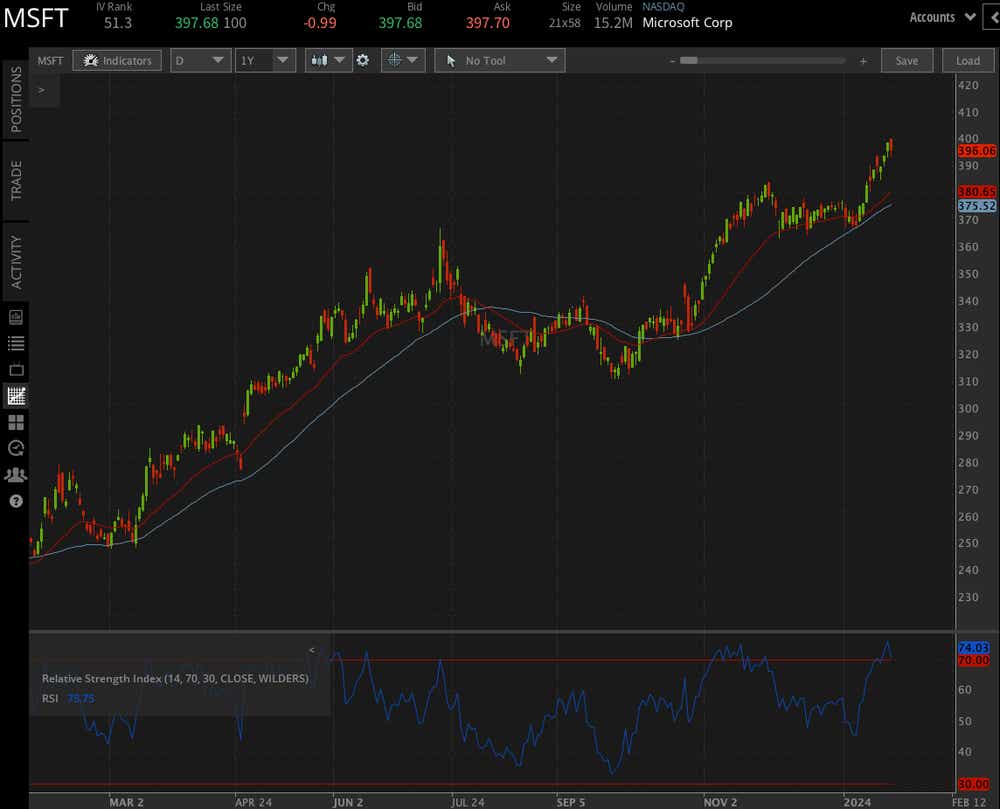
Task: Click the Save button
Action: [906, 60]
